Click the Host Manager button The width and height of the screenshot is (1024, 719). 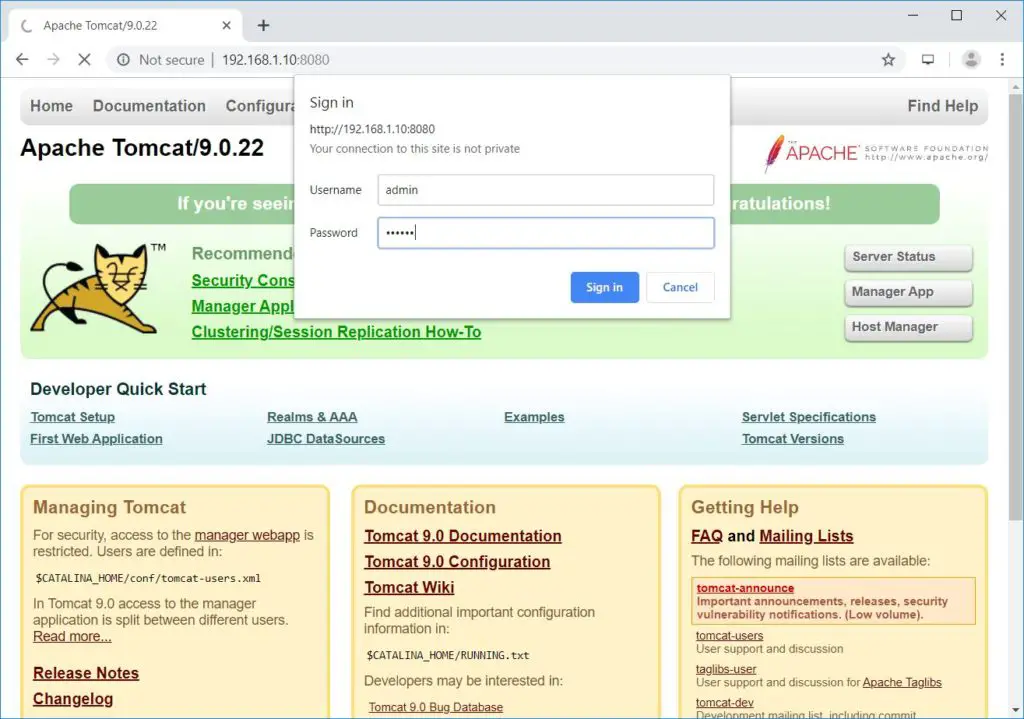(x=908, y=327)
